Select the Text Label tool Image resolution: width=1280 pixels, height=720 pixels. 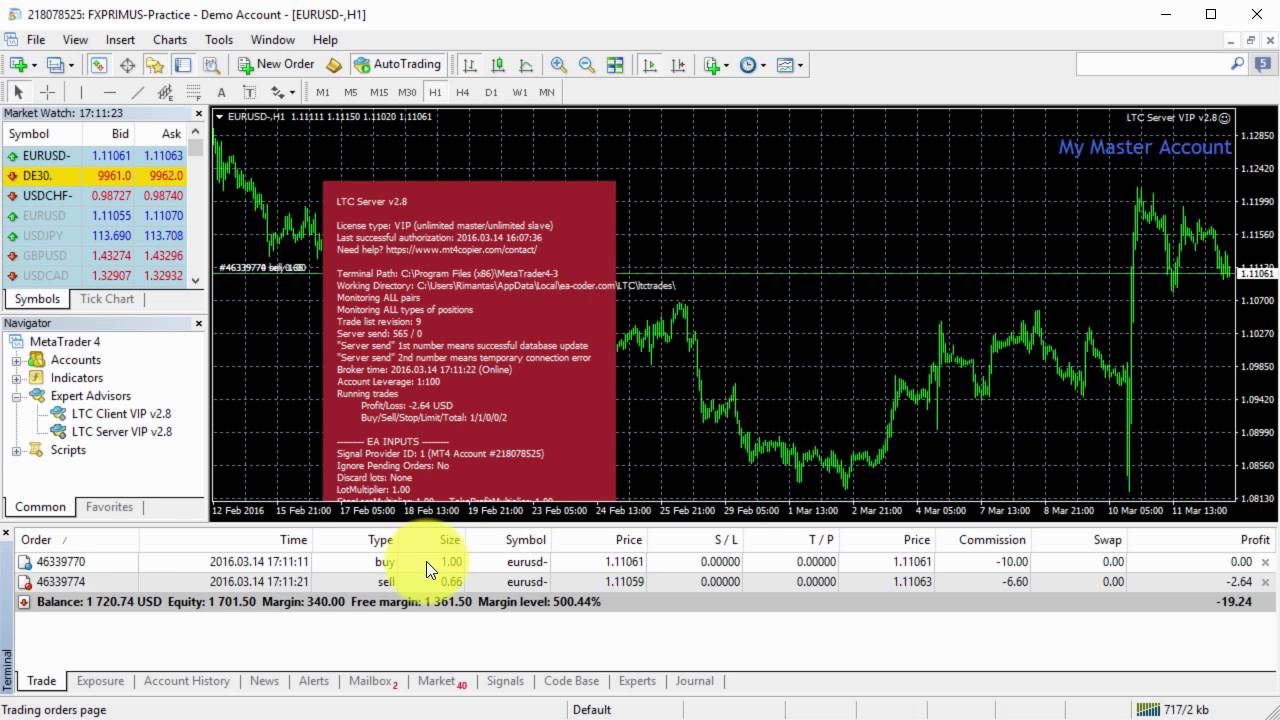point(249,92)
